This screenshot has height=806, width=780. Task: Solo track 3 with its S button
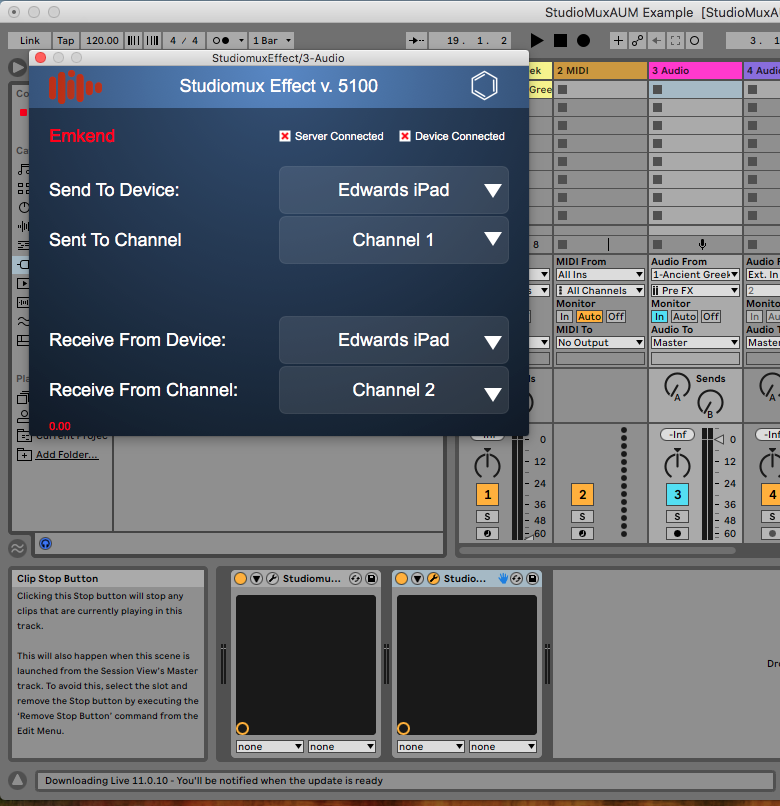[x=678, y=517]
